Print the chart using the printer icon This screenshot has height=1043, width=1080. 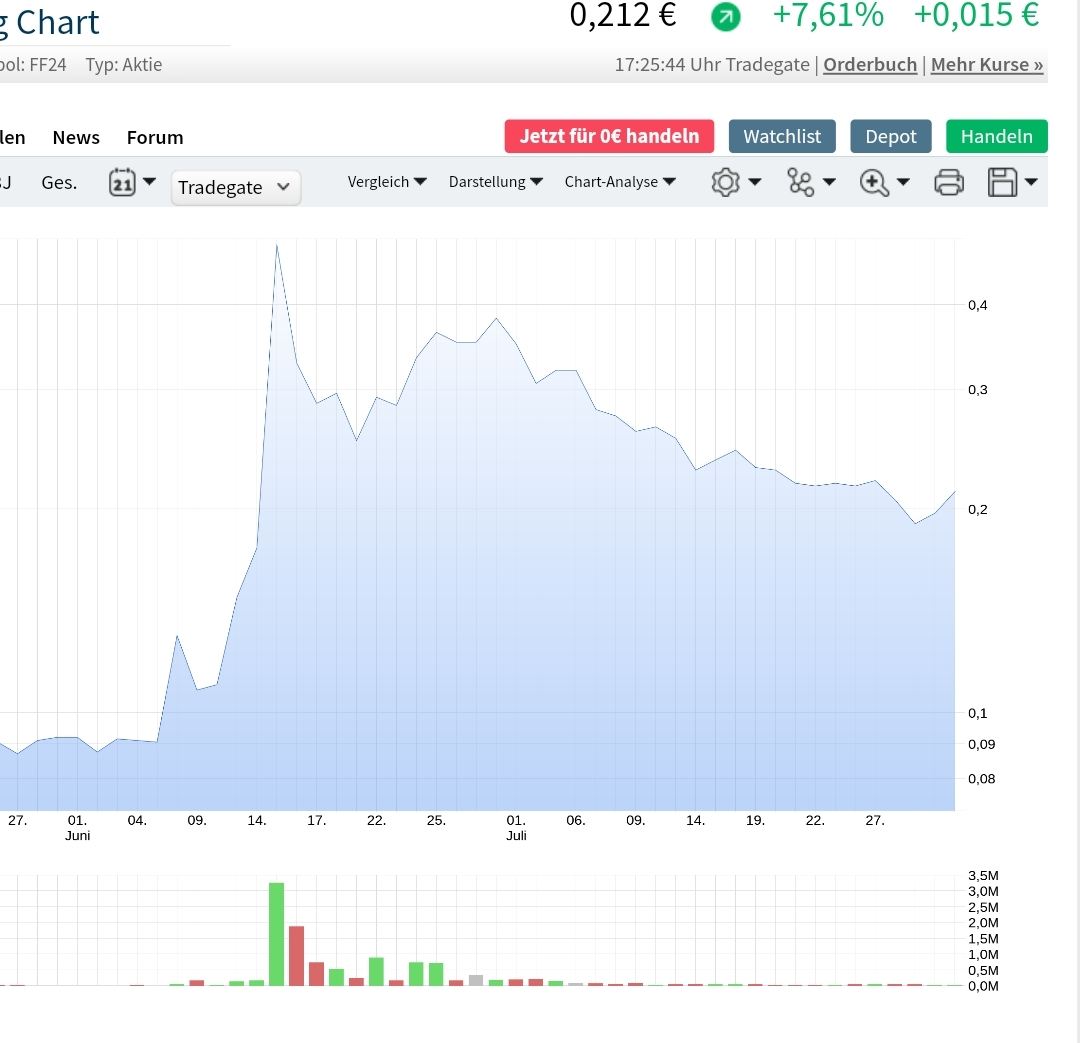[949, 182]
